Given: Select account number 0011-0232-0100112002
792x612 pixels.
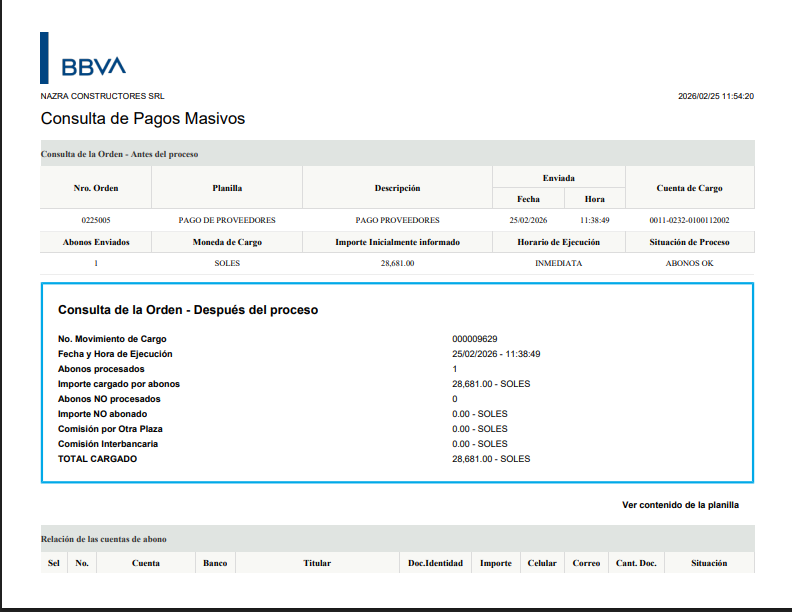Looking at the screenshot, I should pos(689,220).
